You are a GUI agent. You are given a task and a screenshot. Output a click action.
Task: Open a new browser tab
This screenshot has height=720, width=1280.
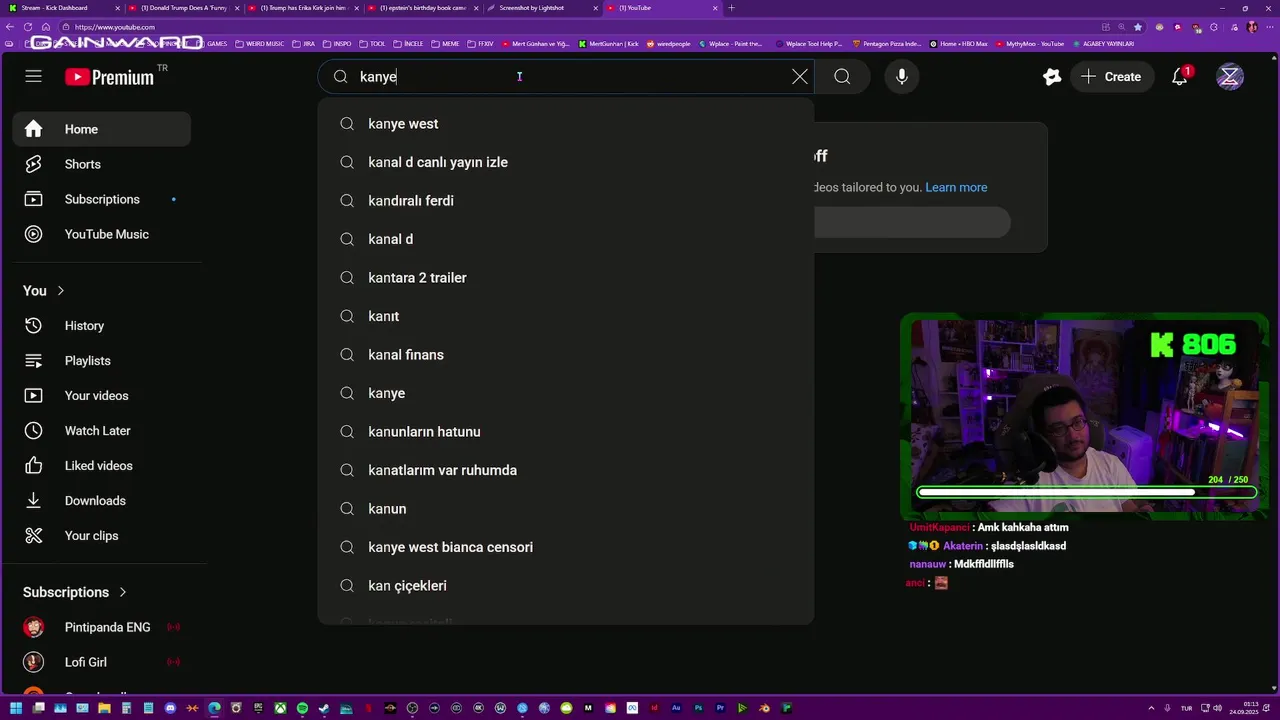731,8
